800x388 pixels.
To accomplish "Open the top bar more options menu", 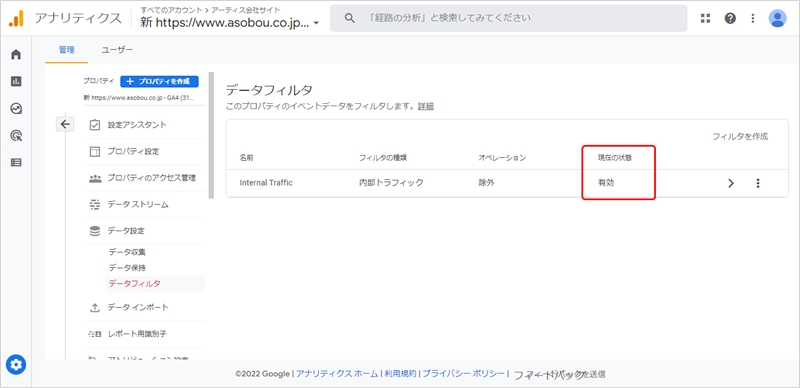I will coord(753,18).
